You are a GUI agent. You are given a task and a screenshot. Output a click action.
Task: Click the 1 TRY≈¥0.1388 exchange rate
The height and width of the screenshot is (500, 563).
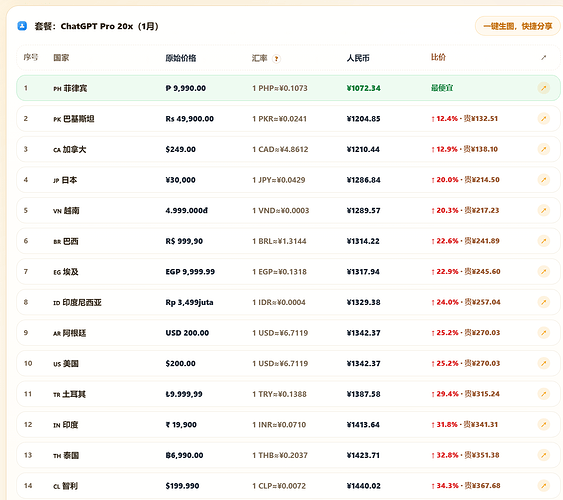[x=279, y=394]
